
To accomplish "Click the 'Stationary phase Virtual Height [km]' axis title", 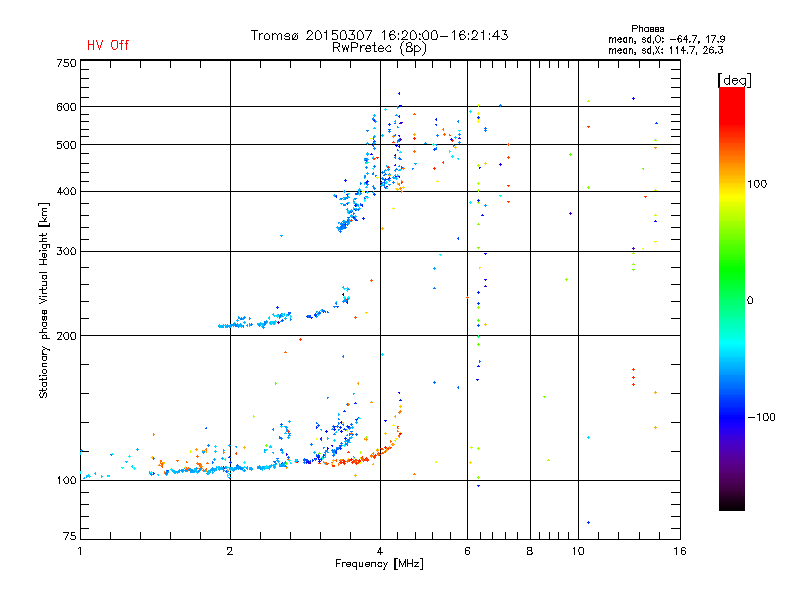I will point(44,300).
